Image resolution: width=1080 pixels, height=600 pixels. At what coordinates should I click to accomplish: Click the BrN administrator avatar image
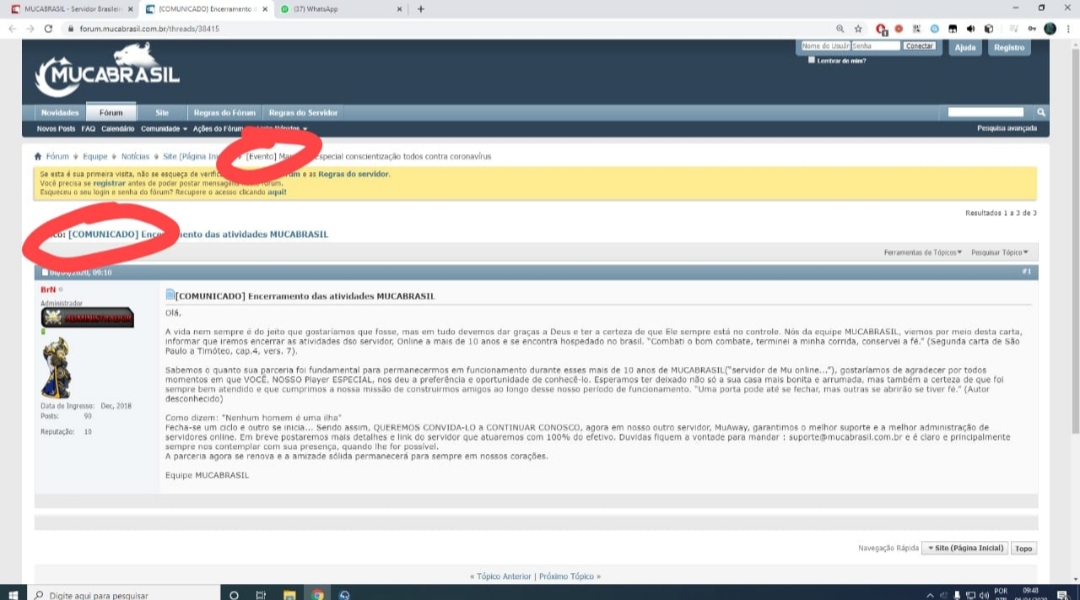pos(56,368)
